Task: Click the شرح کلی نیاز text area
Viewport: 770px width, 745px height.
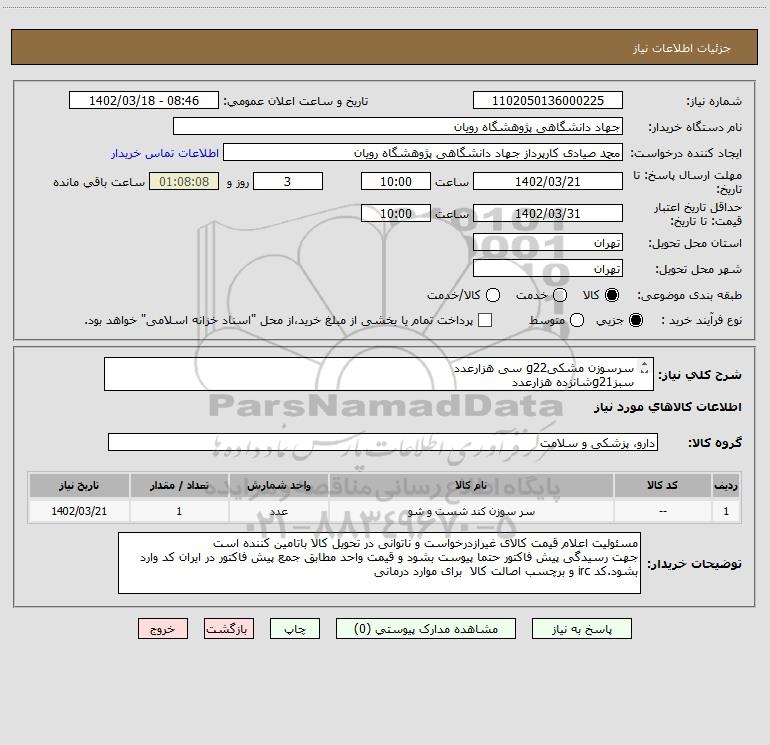Action: point(379,374)
